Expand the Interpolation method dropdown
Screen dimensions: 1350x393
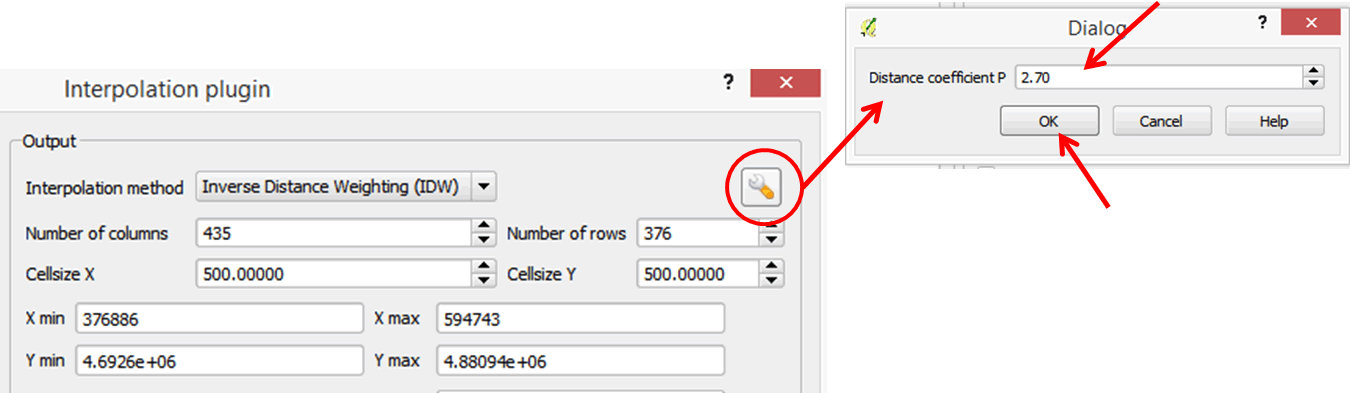(x=483, y=186)
